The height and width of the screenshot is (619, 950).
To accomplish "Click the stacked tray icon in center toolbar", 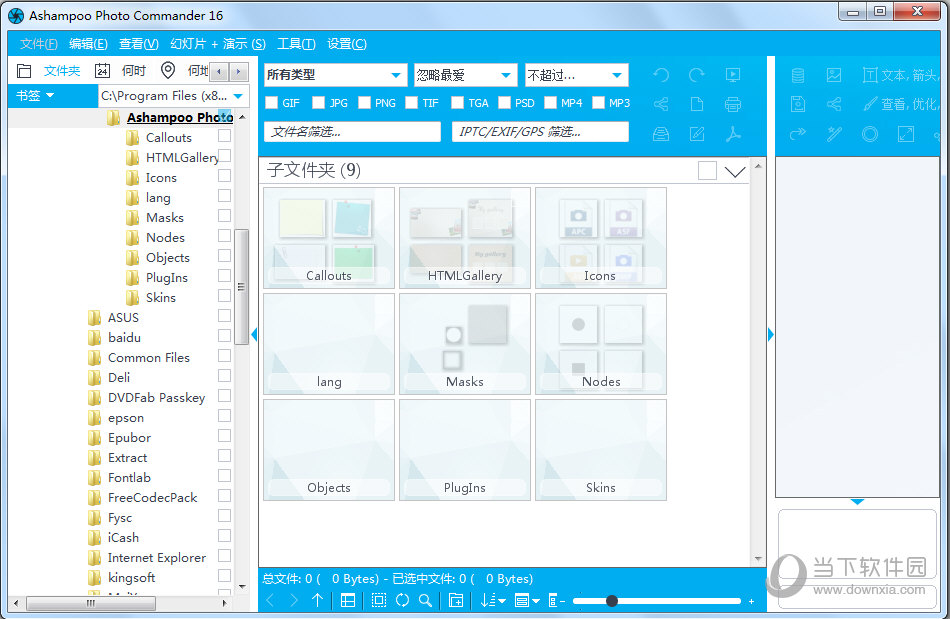I will click(x=661, y=134).
